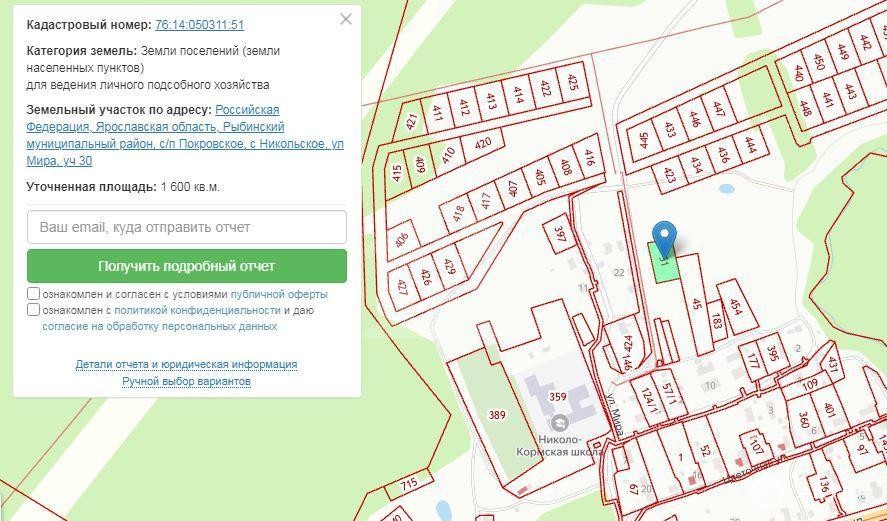Screen dimensions: 887x521
Task: Select parcel 177 on the map
Action: [751, 361]
